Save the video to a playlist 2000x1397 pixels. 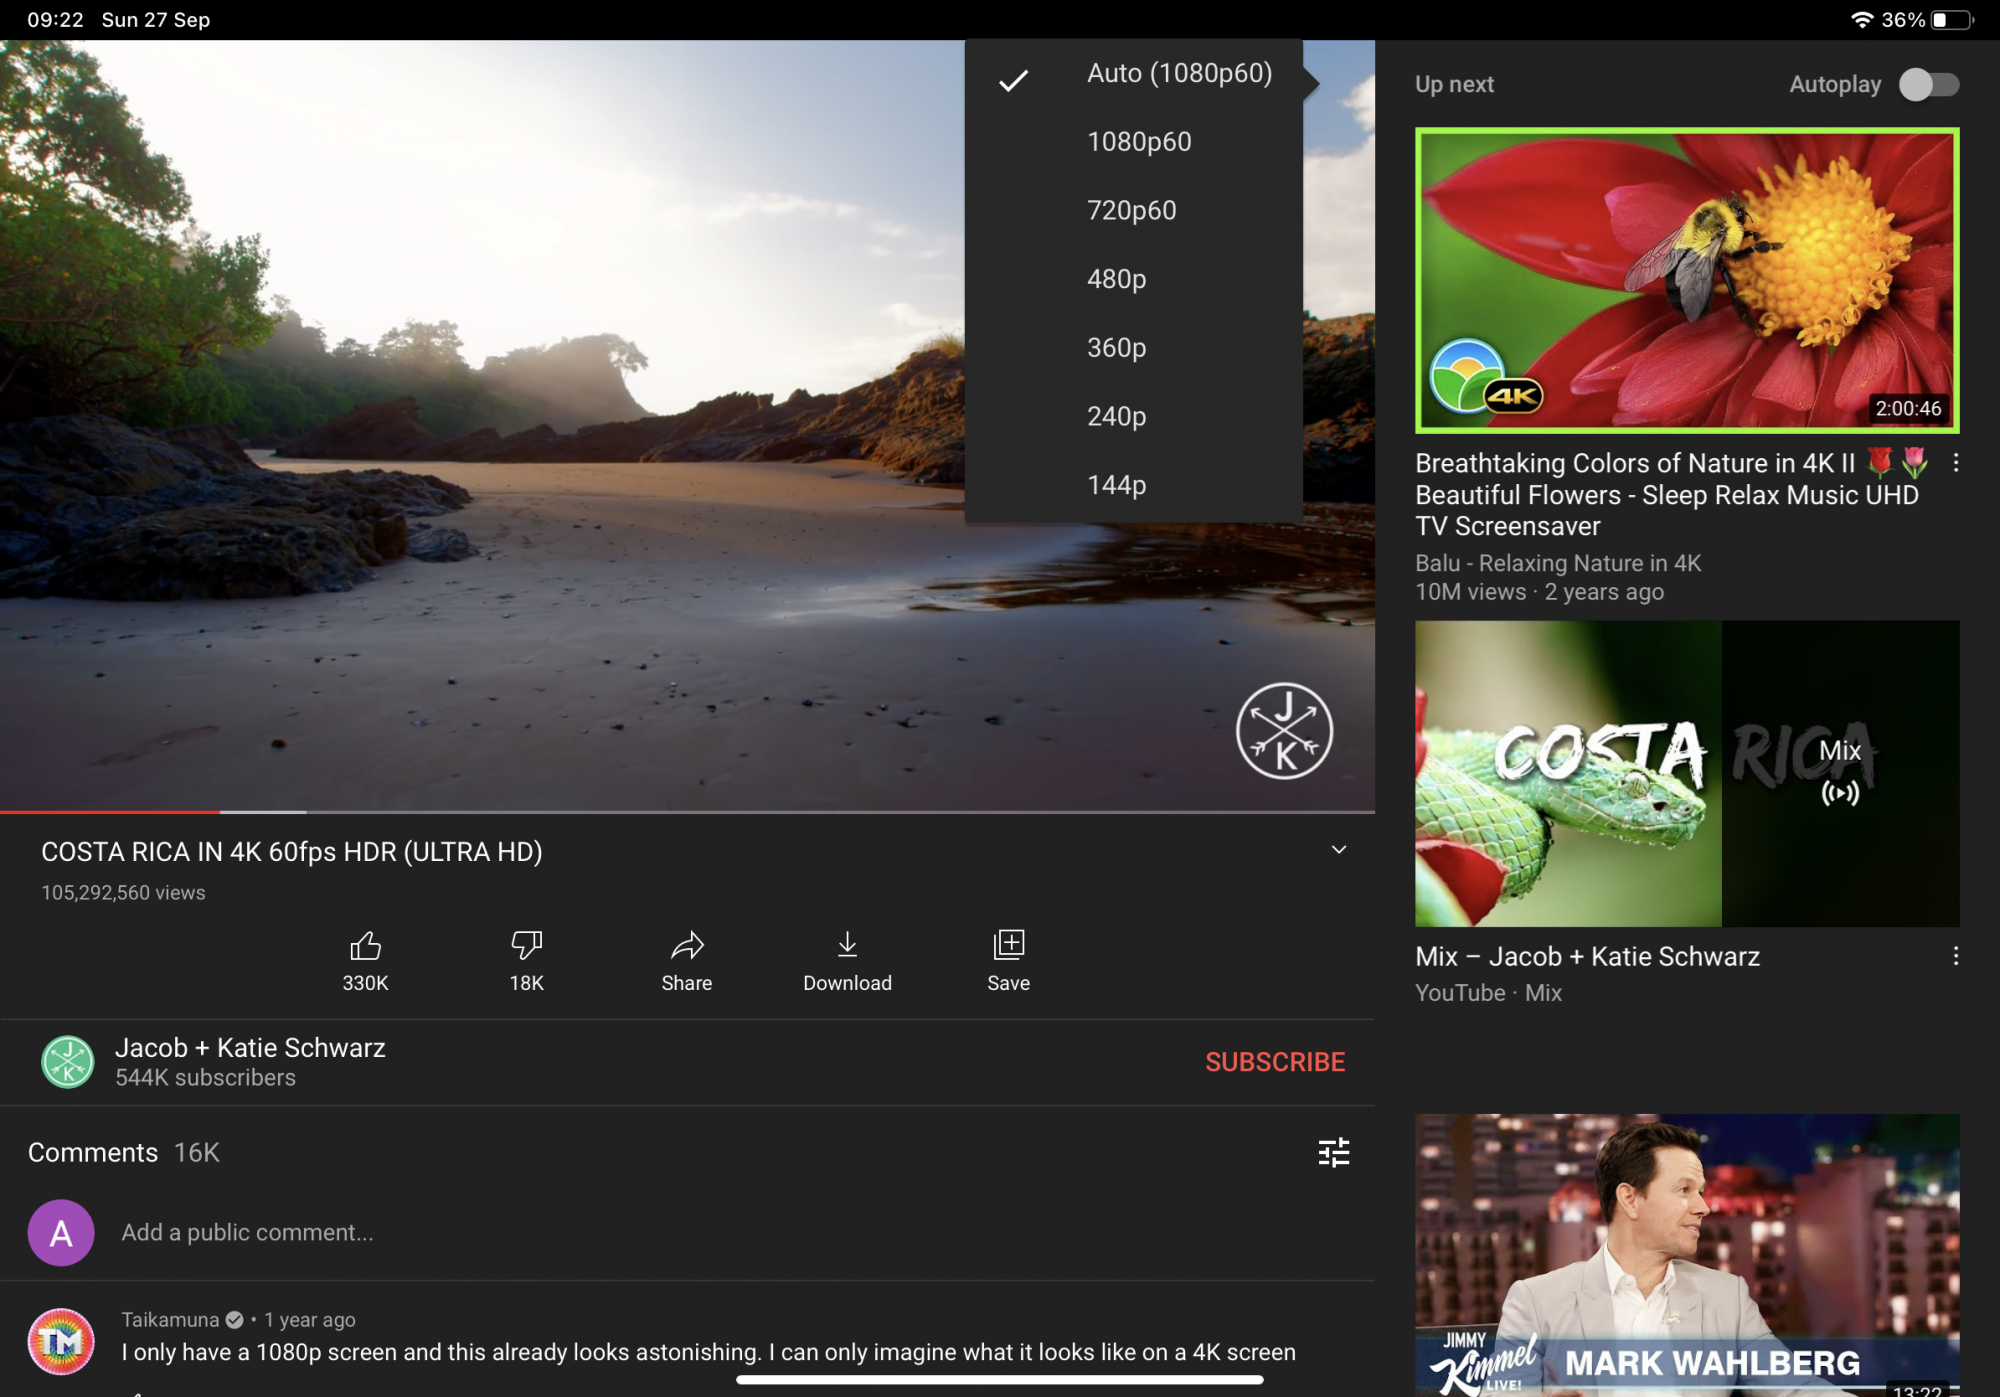click(x=1008, y=961)
